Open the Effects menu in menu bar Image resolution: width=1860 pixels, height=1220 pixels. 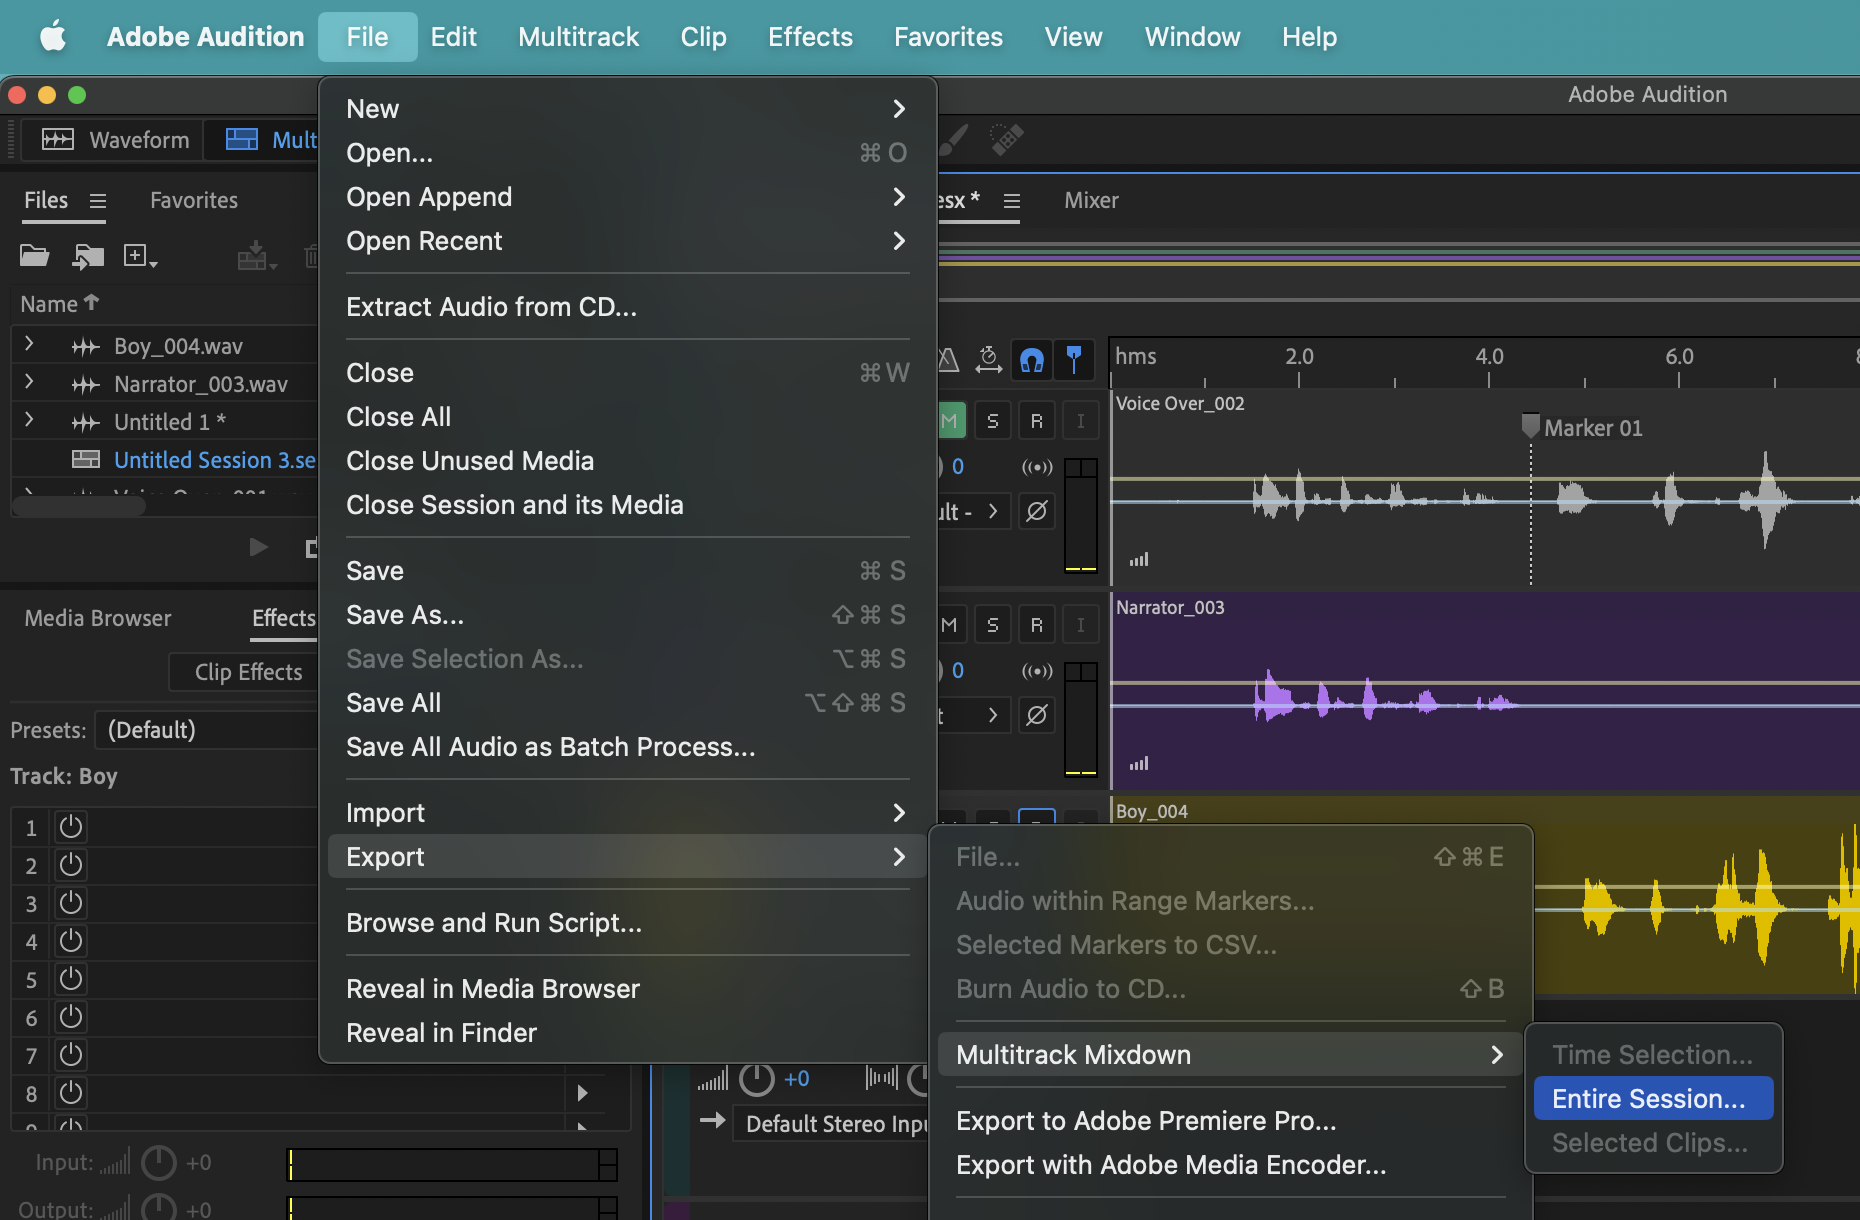tap(810, 37)
